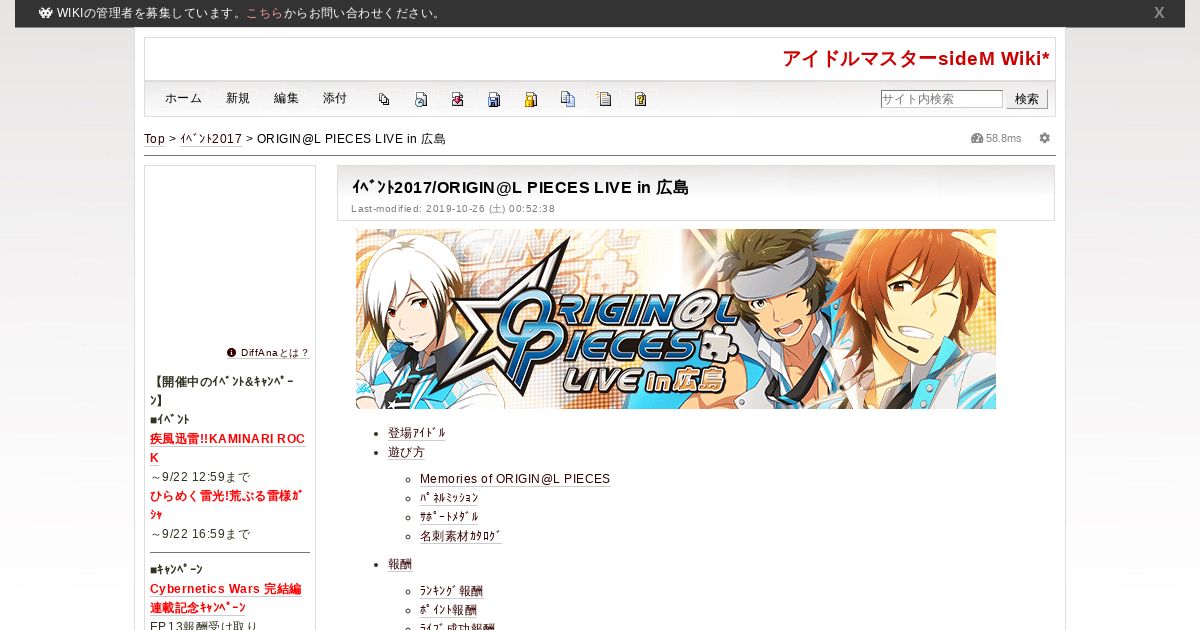Click the red down-arrow page icon

[x=457, y=99]
